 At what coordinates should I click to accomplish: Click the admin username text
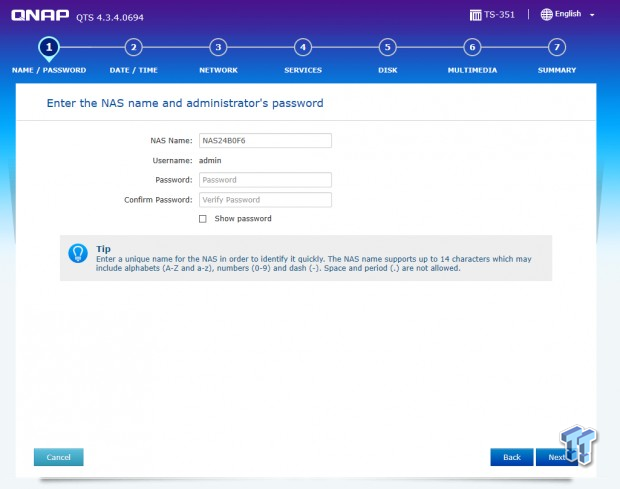210,160
